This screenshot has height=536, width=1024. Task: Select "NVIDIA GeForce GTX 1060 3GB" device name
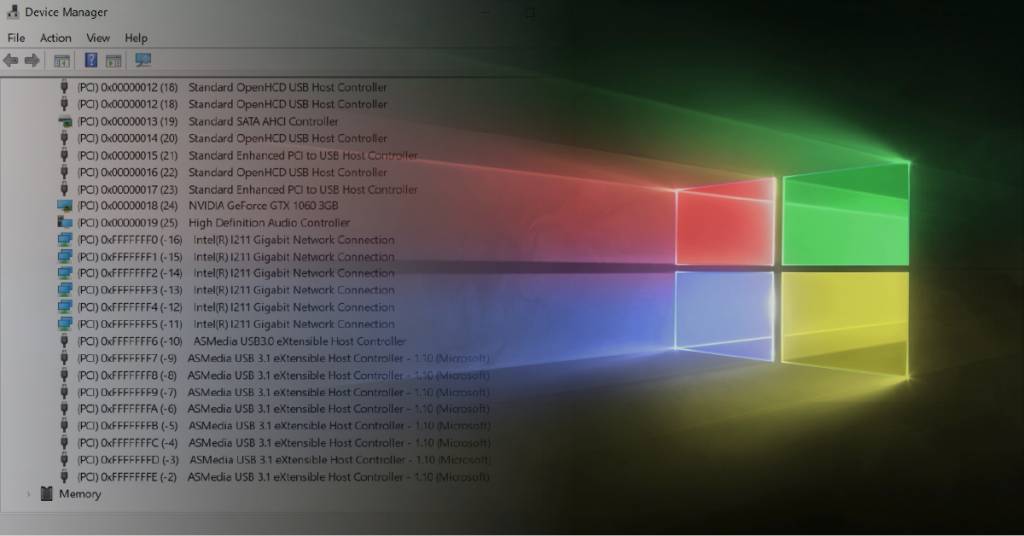tap(263, 206)
